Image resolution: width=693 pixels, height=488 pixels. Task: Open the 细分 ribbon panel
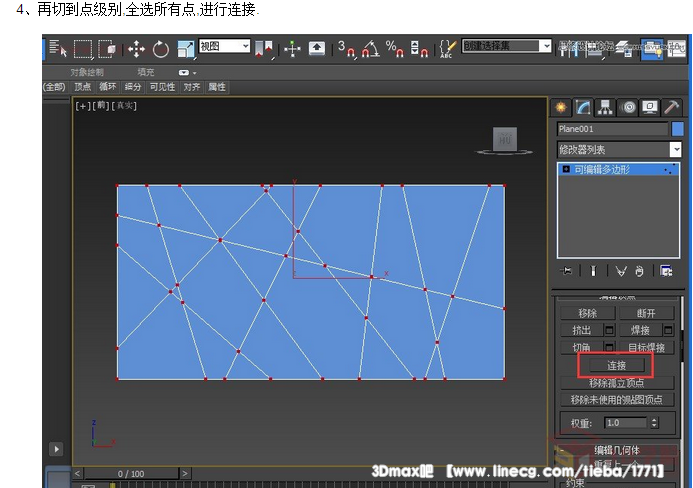pos(133,87)
